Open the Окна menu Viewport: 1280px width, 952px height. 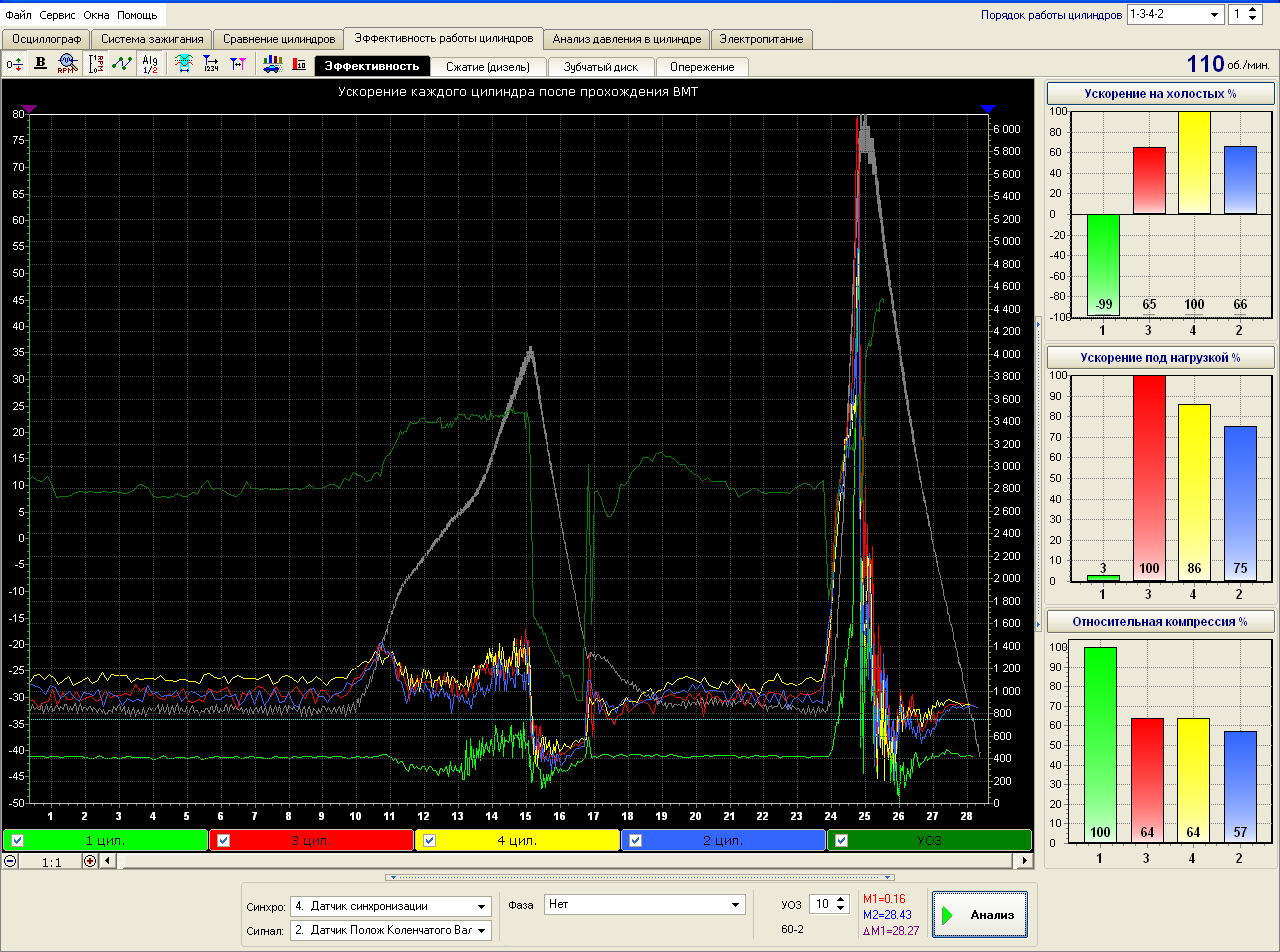[97, 15]
